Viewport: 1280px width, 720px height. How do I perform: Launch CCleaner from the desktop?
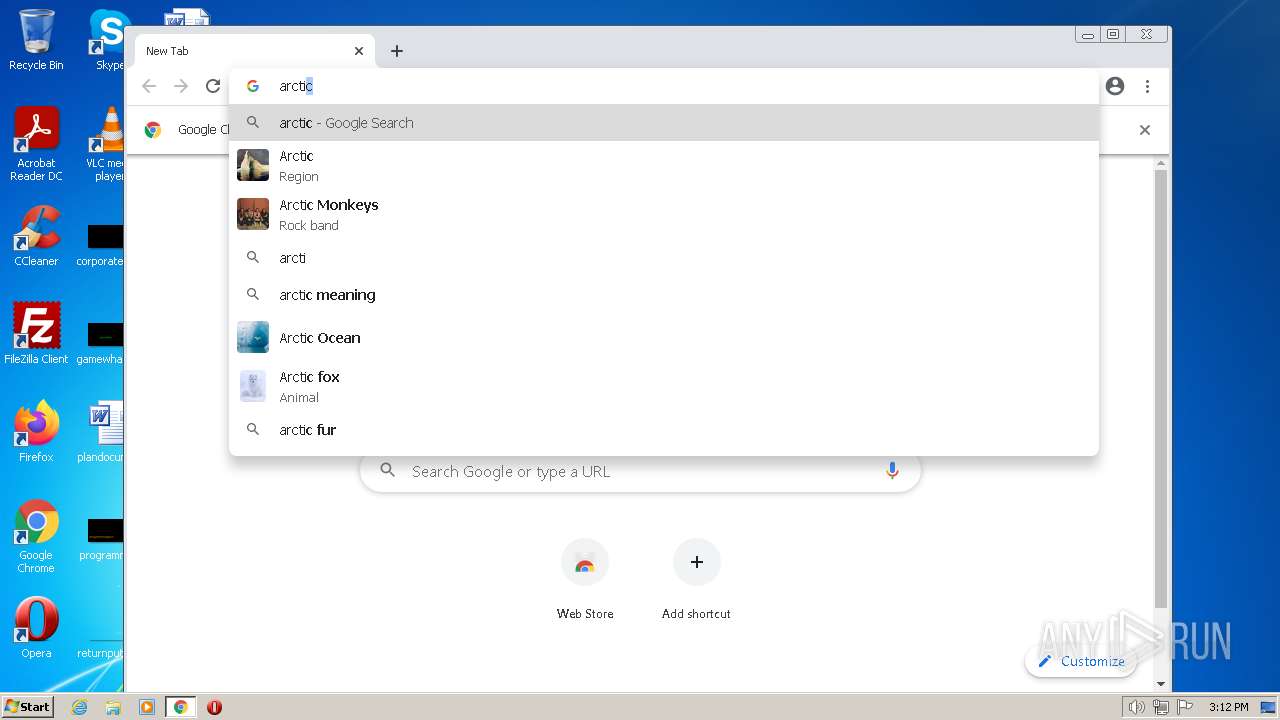coord(36,237)
